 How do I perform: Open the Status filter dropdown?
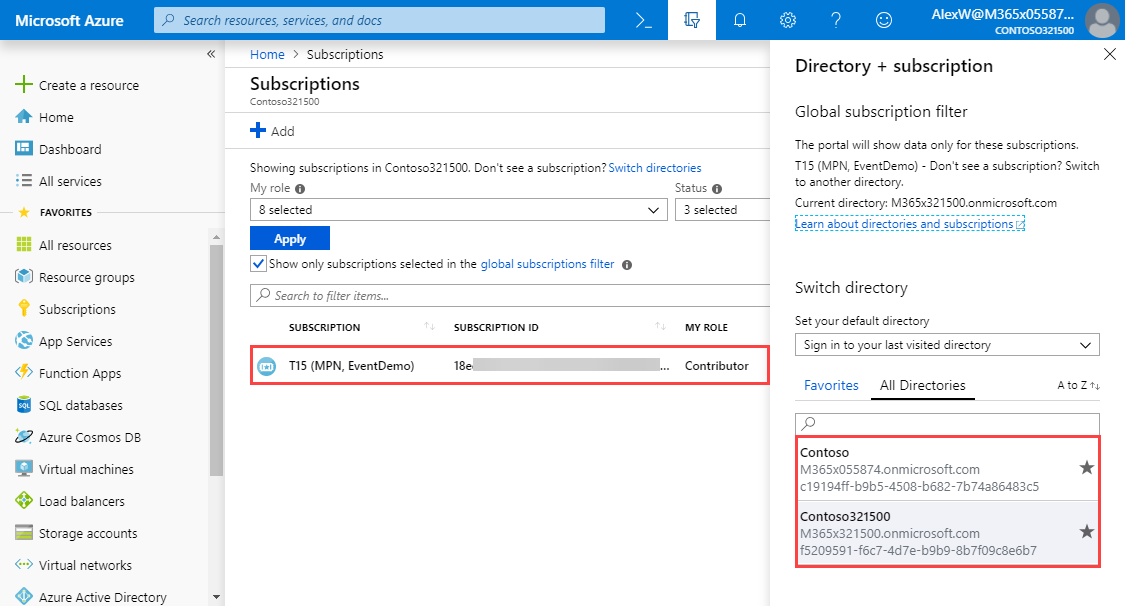pos(722,210)
